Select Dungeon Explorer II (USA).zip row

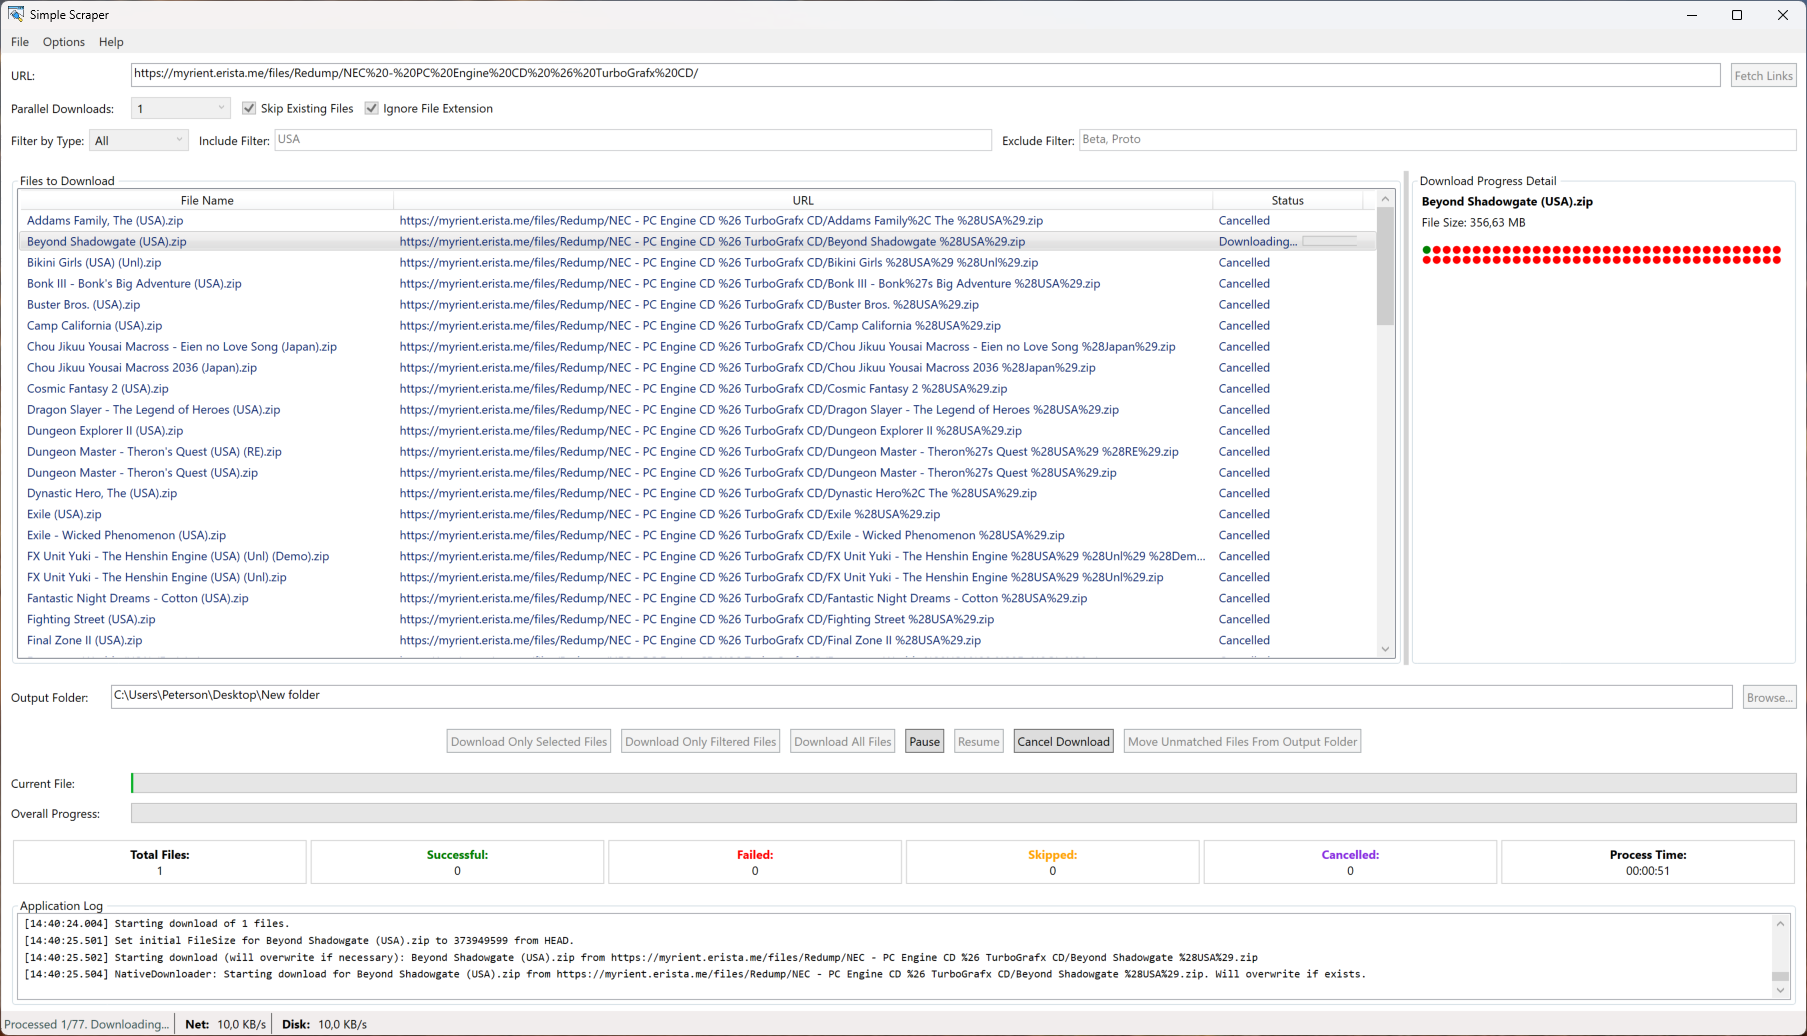tap(697, 431)
